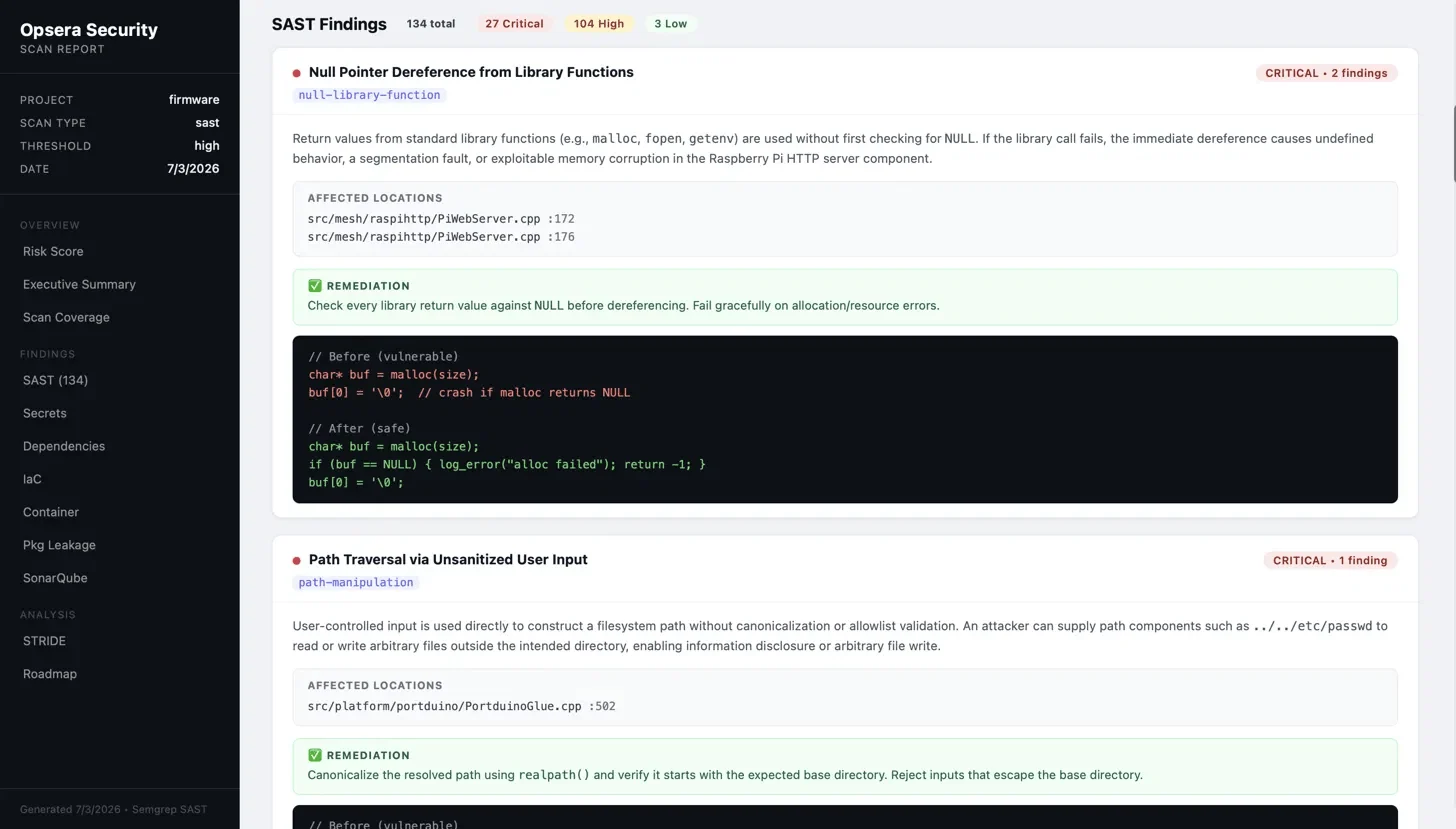Click the malloc vulnerable code line
This screenshot has height=829, width=1456.
click(x=394, y=374)
